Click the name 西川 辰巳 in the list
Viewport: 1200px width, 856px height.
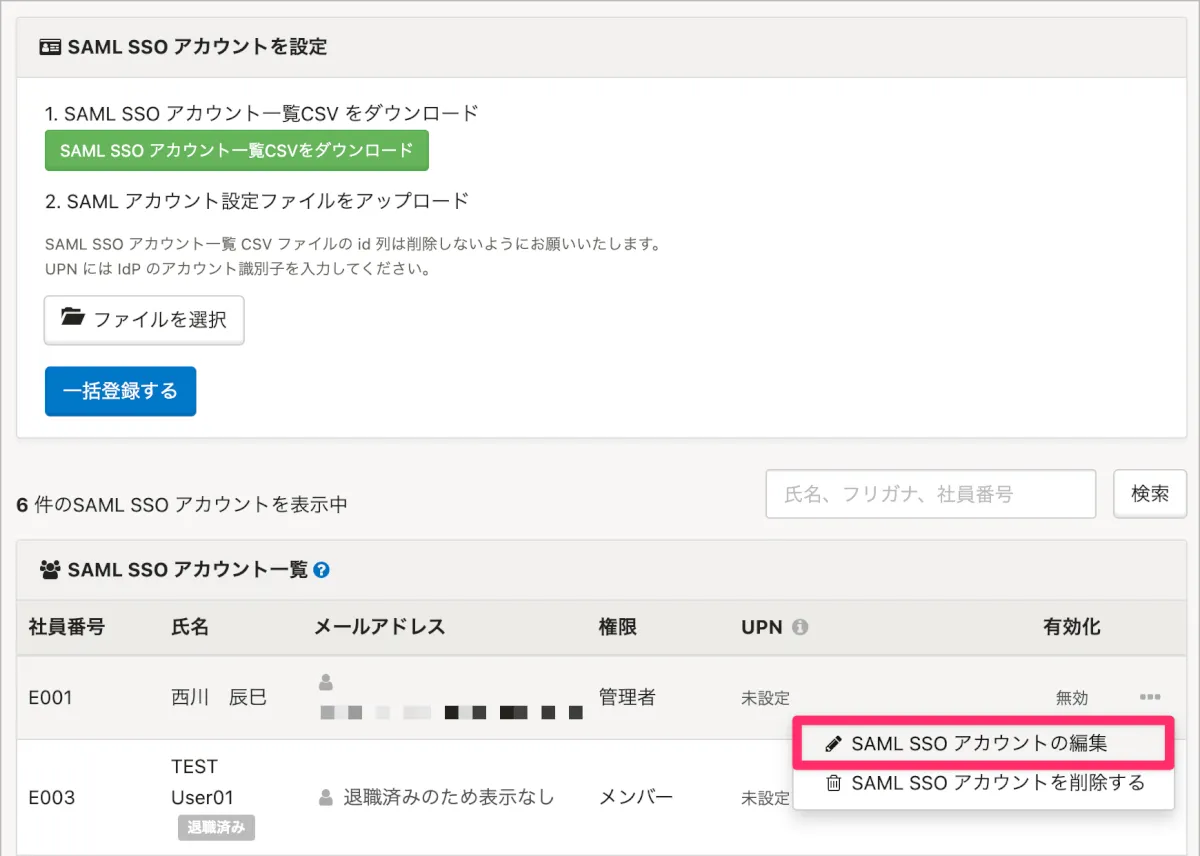click(219, 698)
